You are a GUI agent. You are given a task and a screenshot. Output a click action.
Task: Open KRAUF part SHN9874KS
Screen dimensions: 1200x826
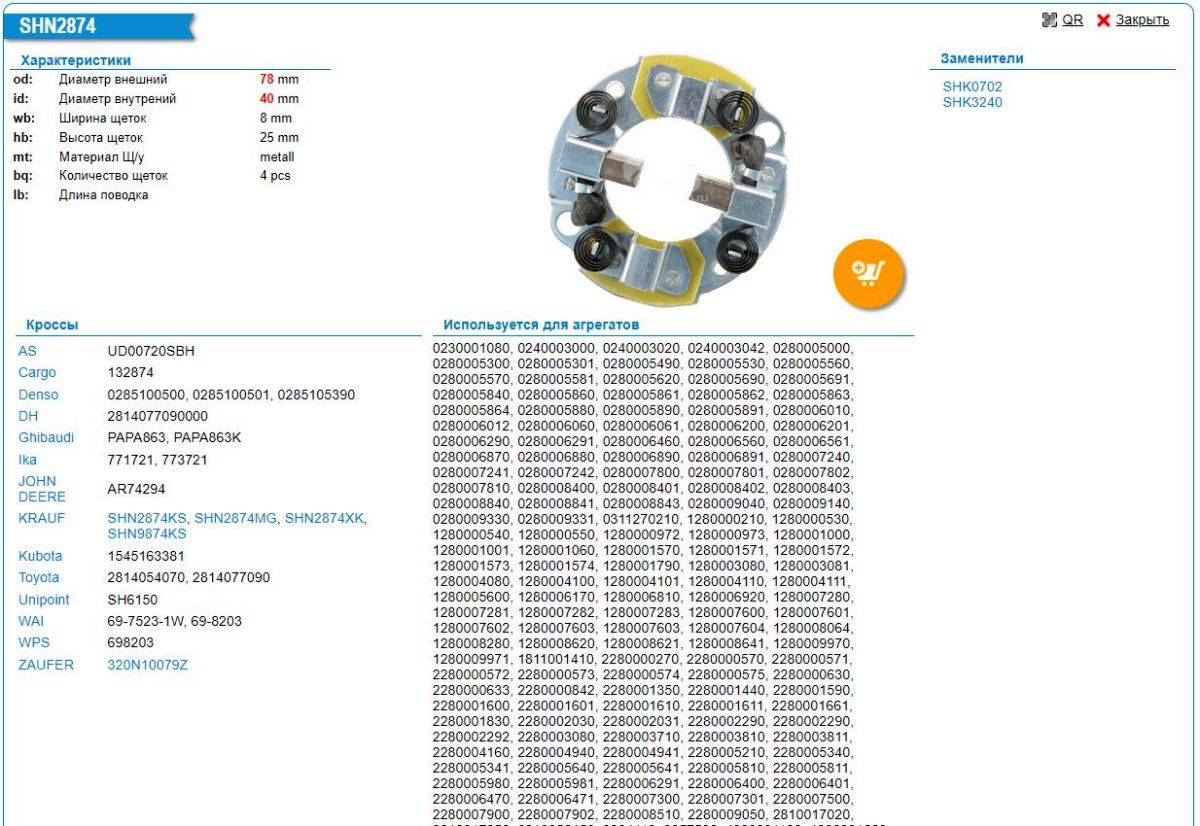pyautogui.click(x=147, y=533)
